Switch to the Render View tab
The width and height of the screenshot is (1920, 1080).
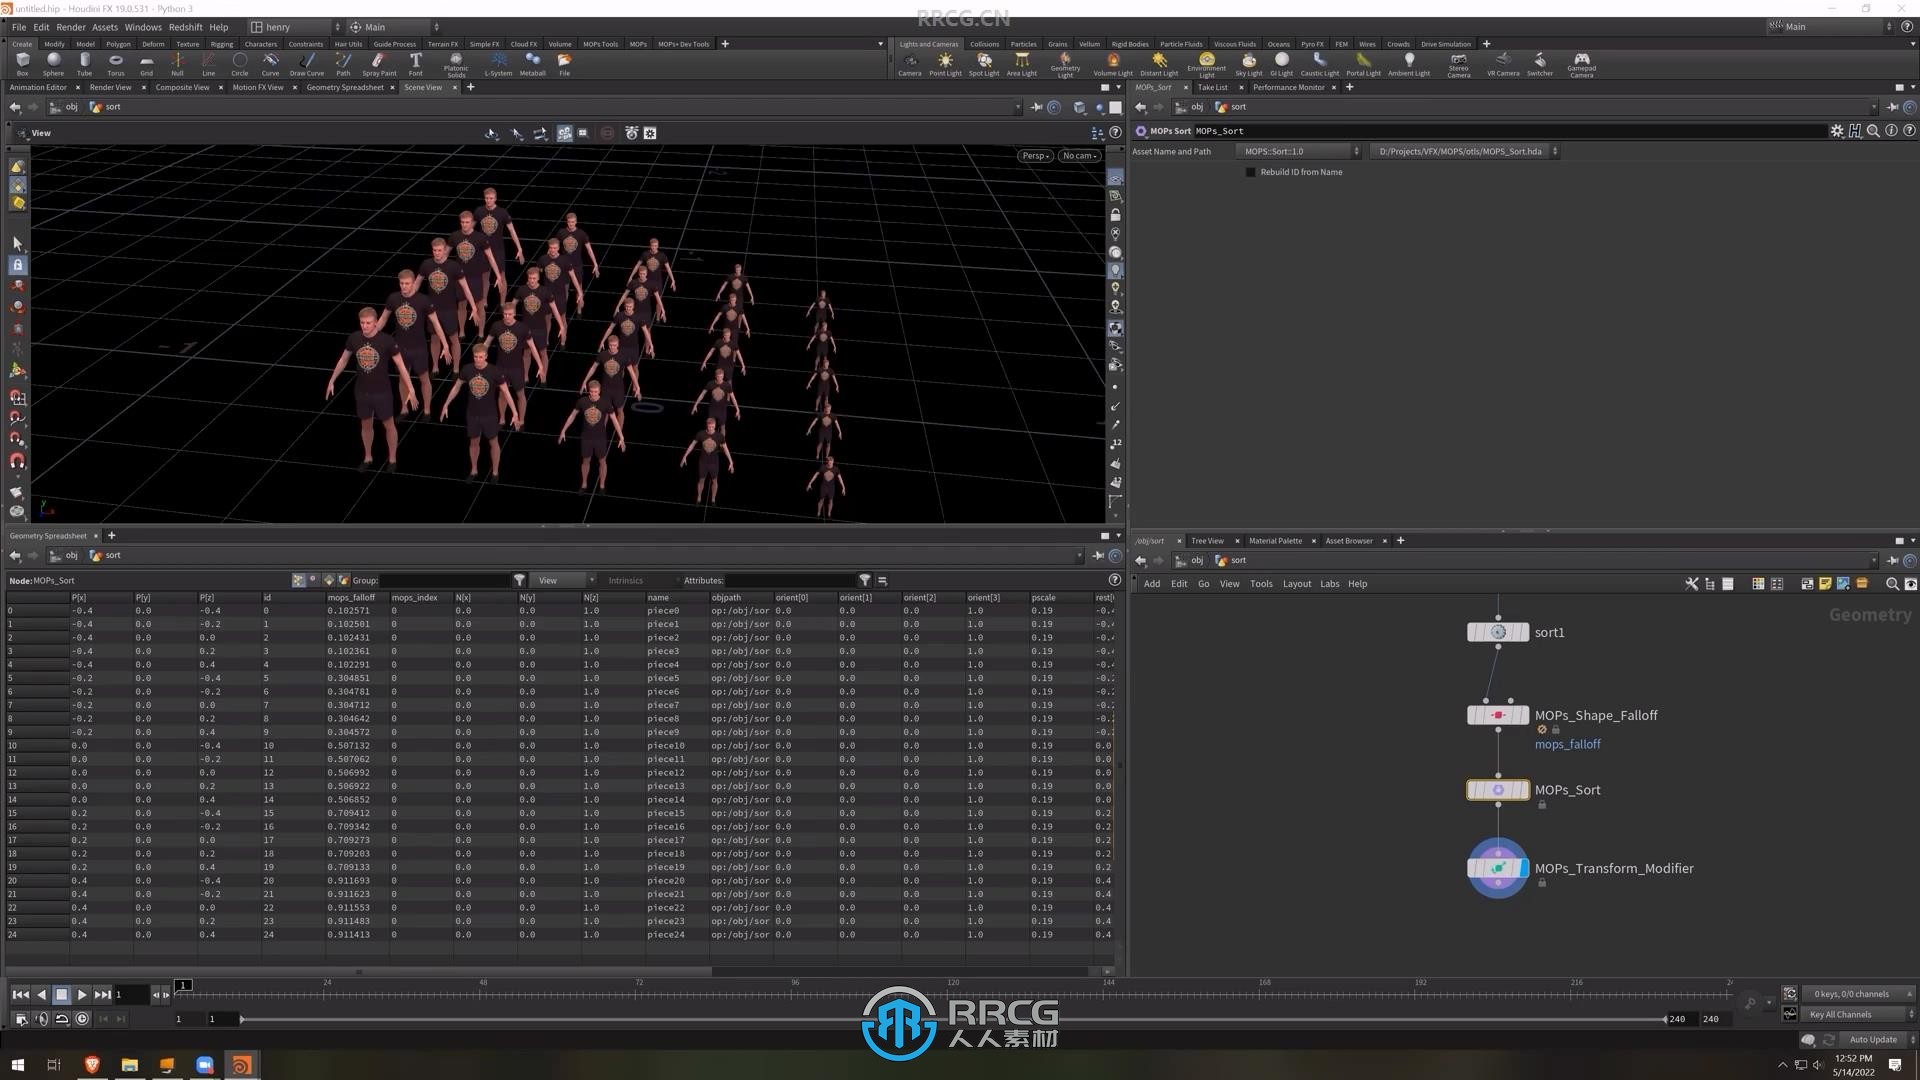pyautogui.click(x=110, y=87)
